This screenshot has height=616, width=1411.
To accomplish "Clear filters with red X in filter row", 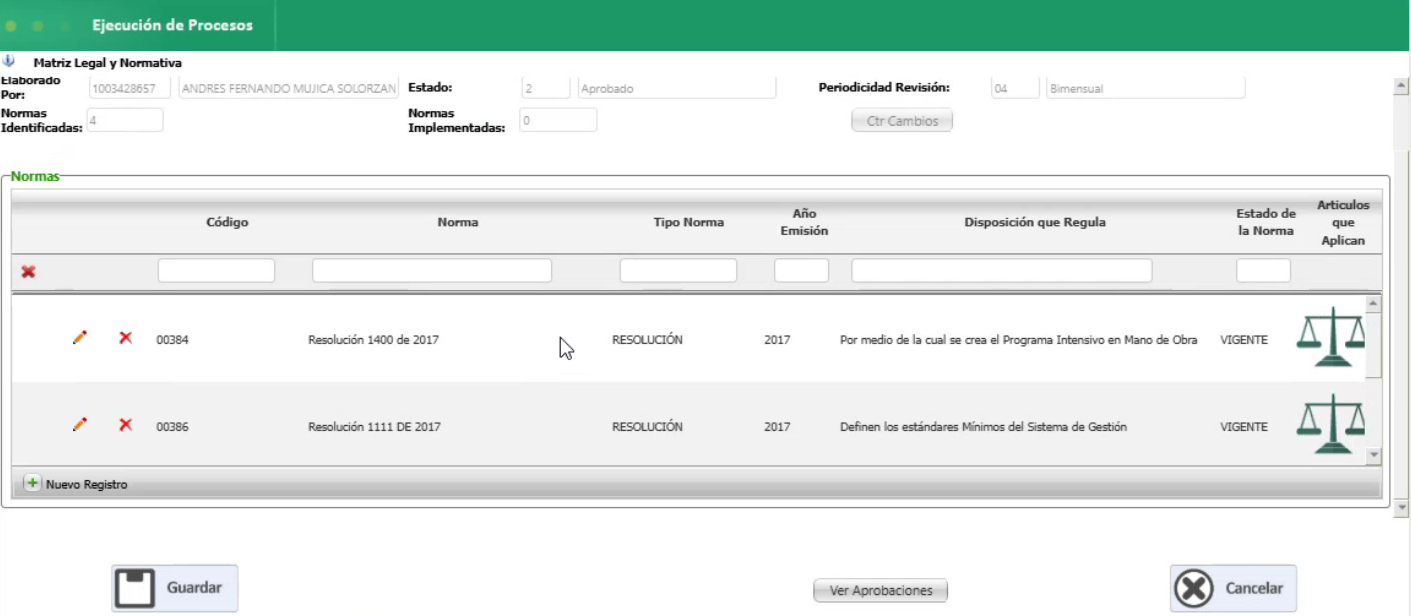I will [28, 271].
